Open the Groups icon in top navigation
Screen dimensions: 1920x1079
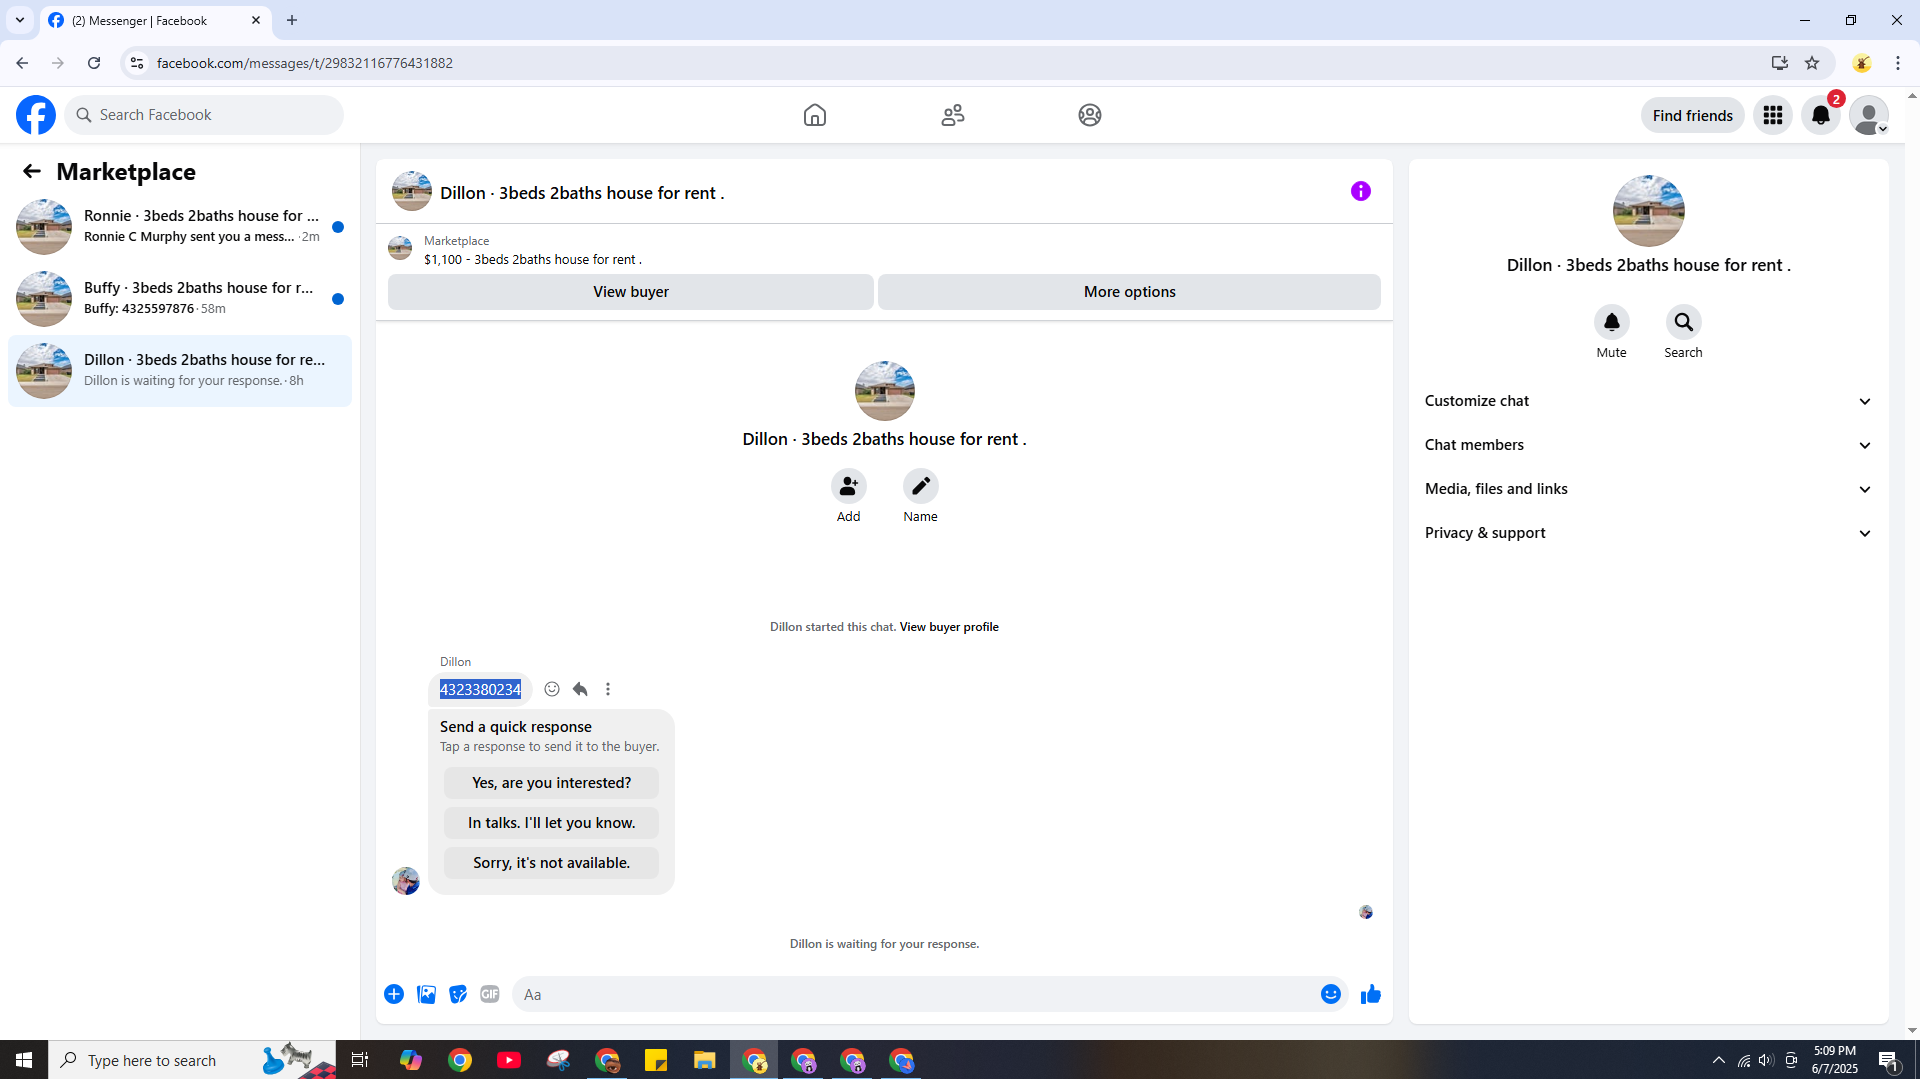point(1090,115)
